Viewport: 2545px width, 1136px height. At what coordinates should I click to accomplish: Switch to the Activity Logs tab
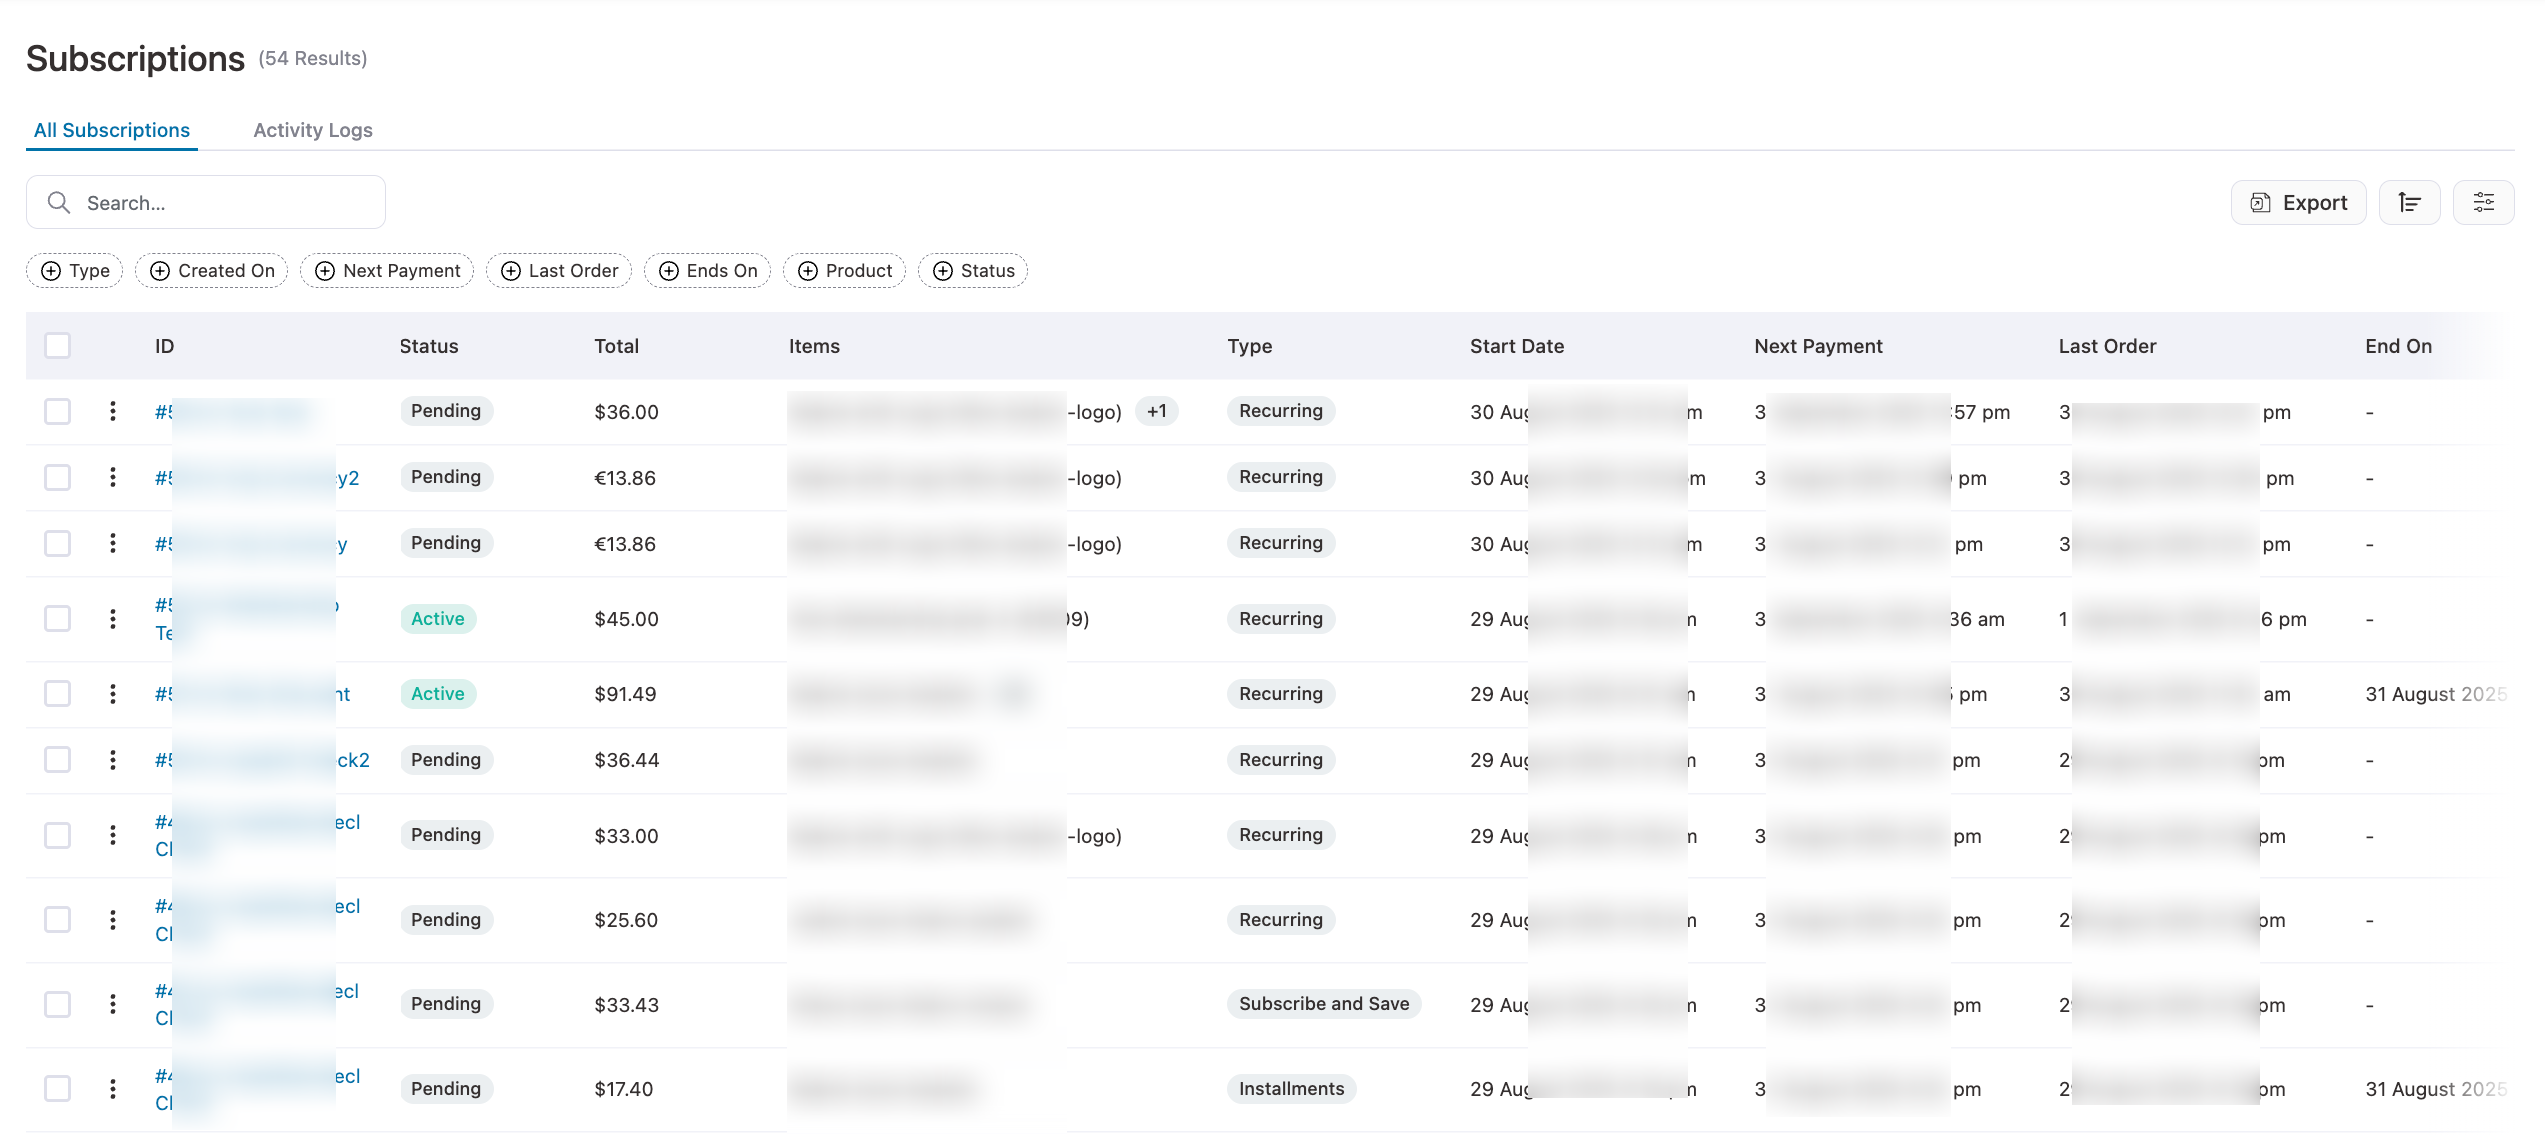312,130
